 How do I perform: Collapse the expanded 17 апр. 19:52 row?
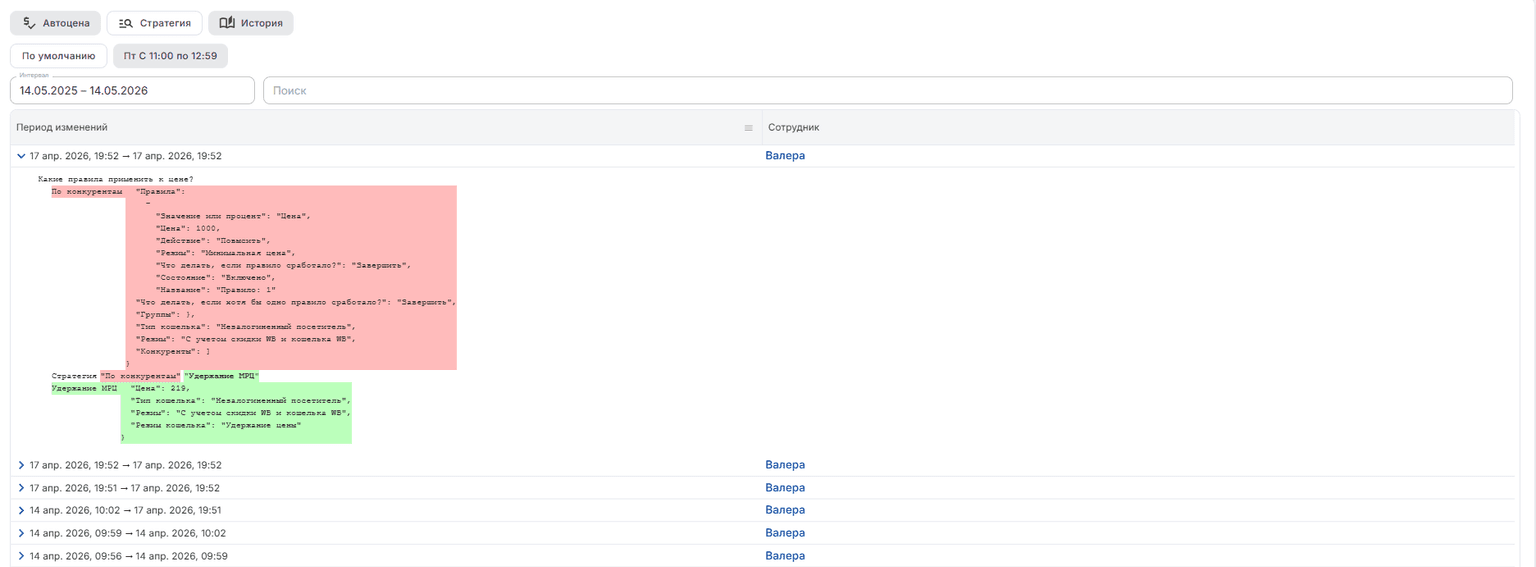click(22, 156)
